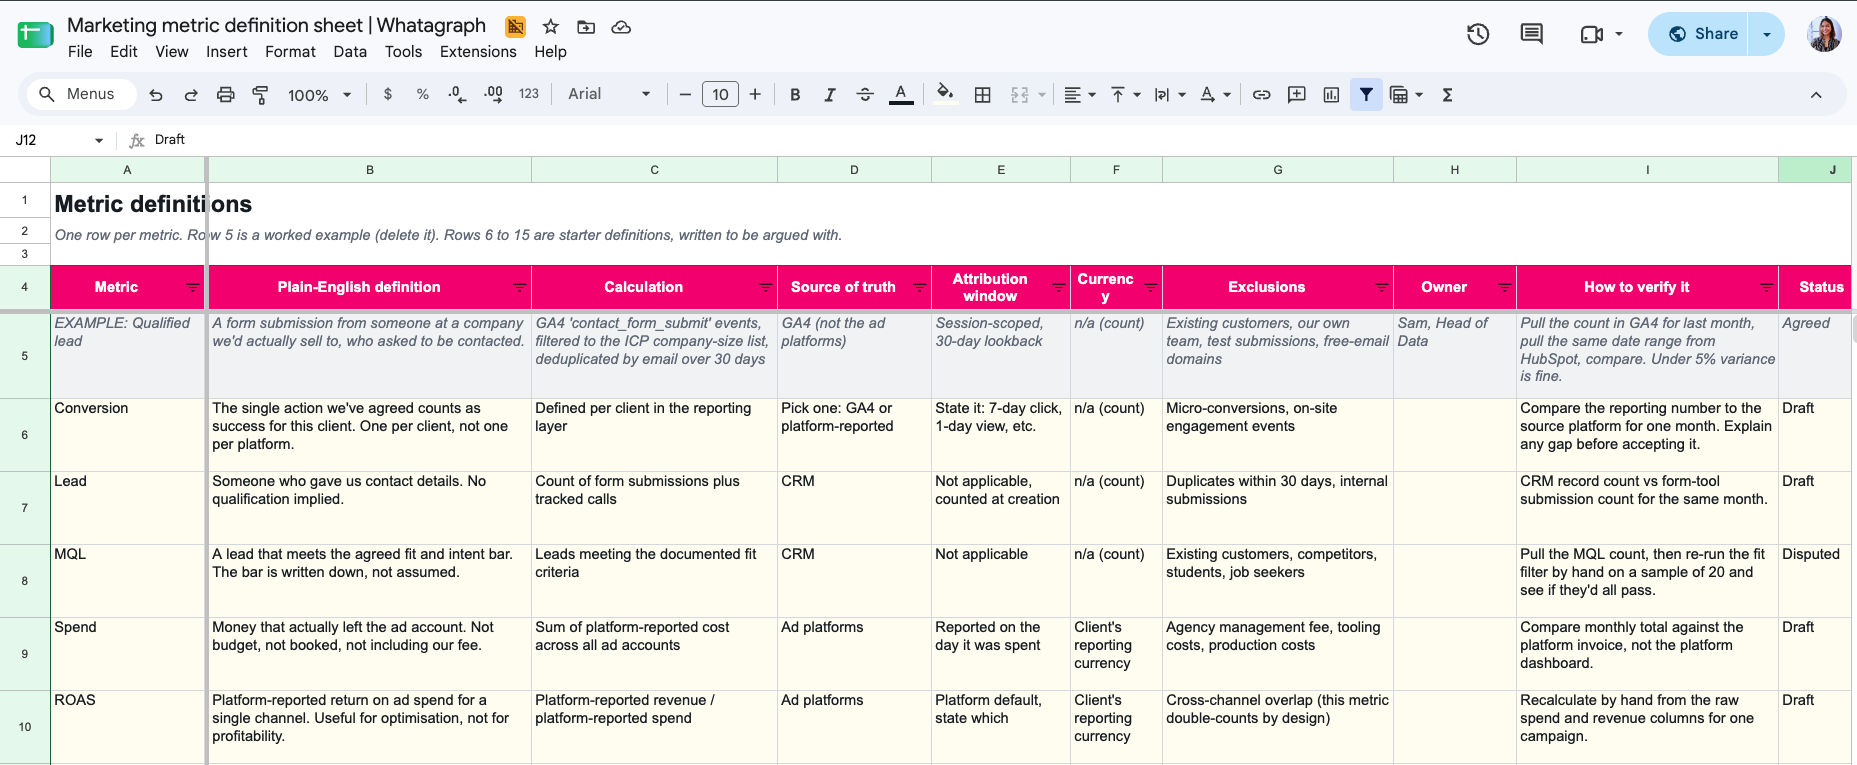Open the File menu
Viewport: 1857px width, 765px height.
[80, 52]
